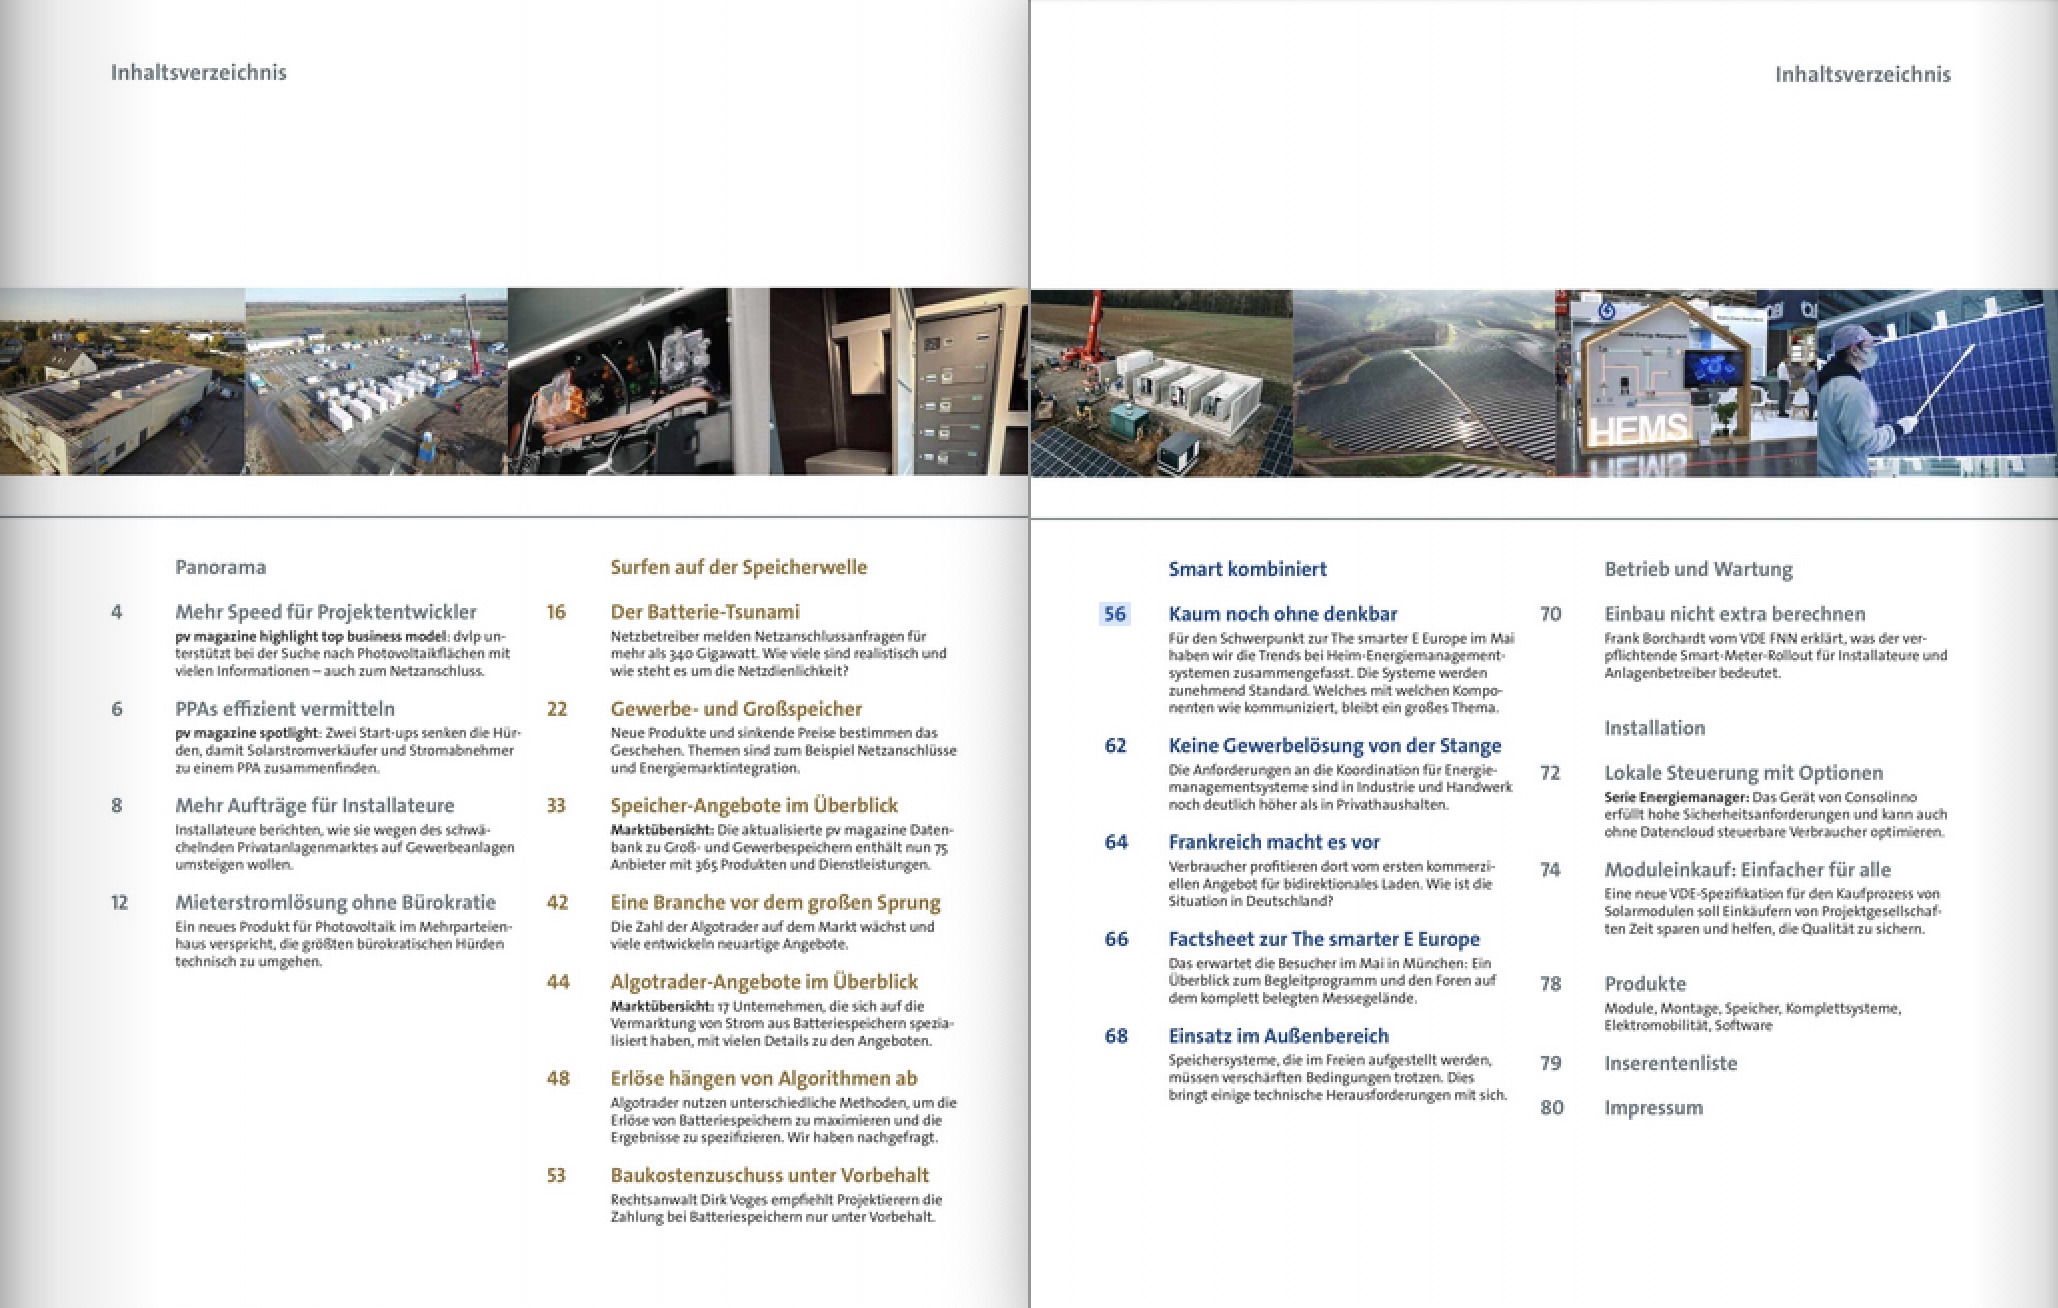Go to 'Inserentenliste' entry
The height and width of the screenshot is (1308, 2058).
[x=1670, y=1064]
